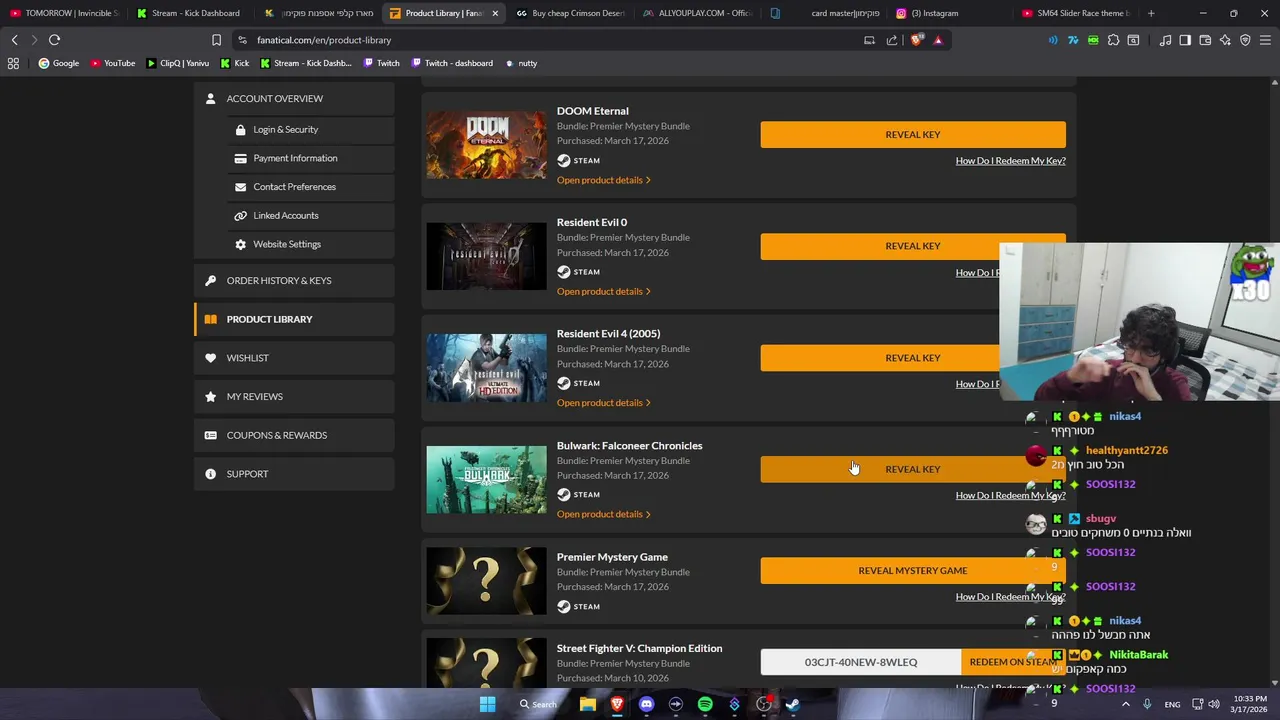
Task: Open the apps grid in bookmarks bar
Action: click(x=13, y=63)
